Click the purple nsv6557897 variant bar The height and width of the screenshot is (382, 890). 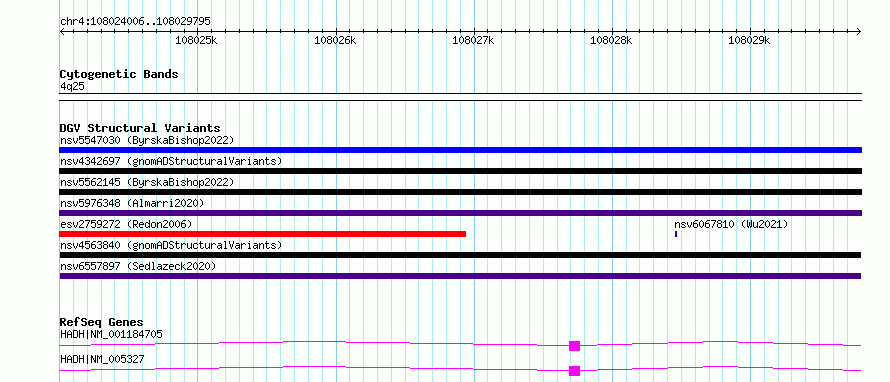[460, 276]
